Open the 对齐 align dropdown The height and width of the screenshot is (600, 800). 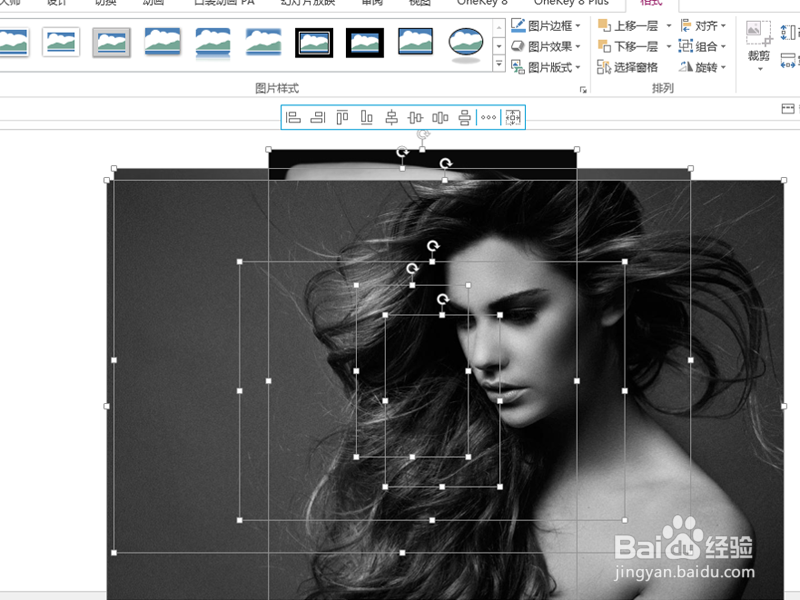click(x=703, y=26)
